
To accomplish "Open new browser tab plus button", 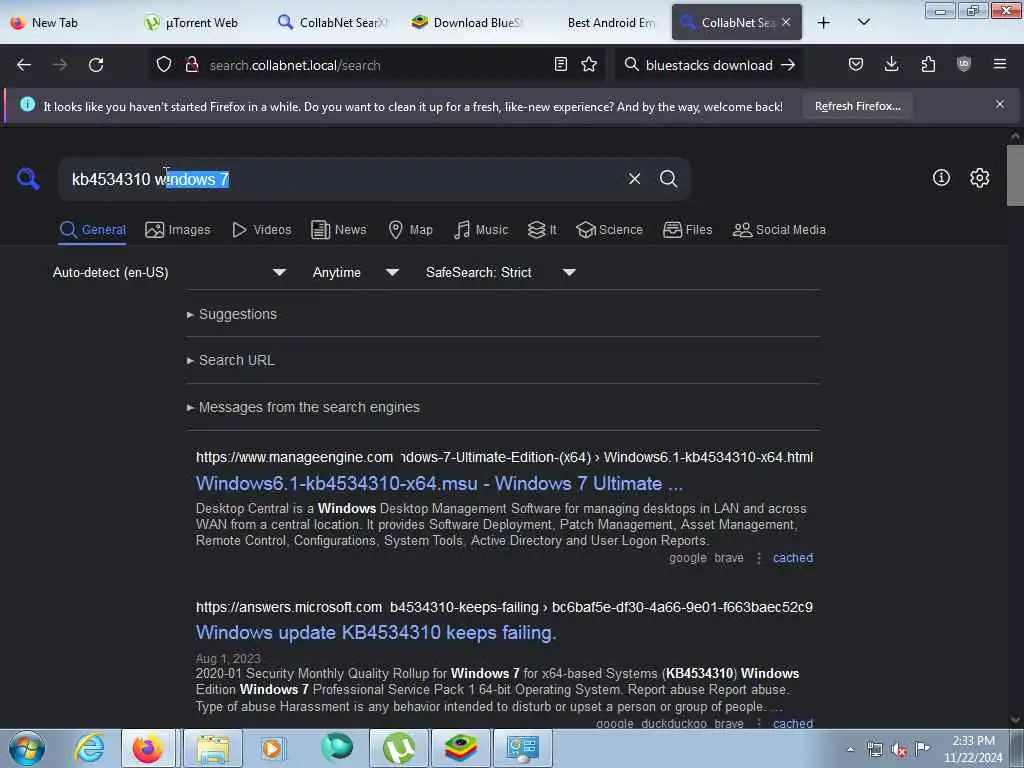I will (x=824, y=23).
